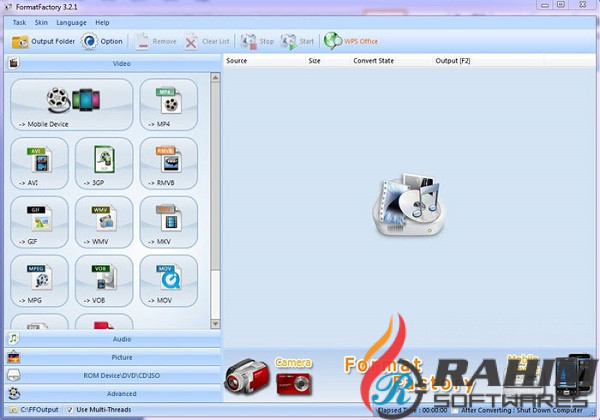Expand the Audio section

113,339
